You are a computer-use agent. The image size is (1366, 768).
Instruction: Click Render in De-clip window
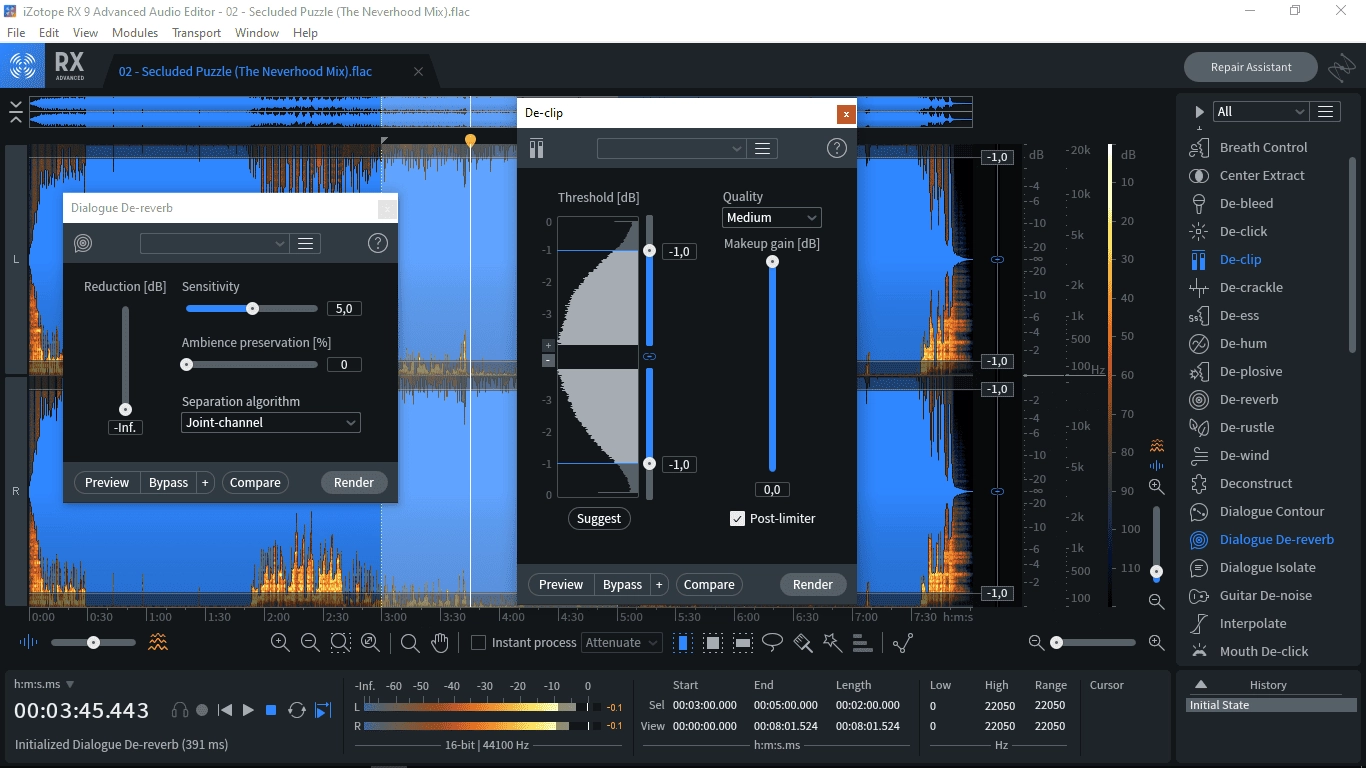(813, 584)
